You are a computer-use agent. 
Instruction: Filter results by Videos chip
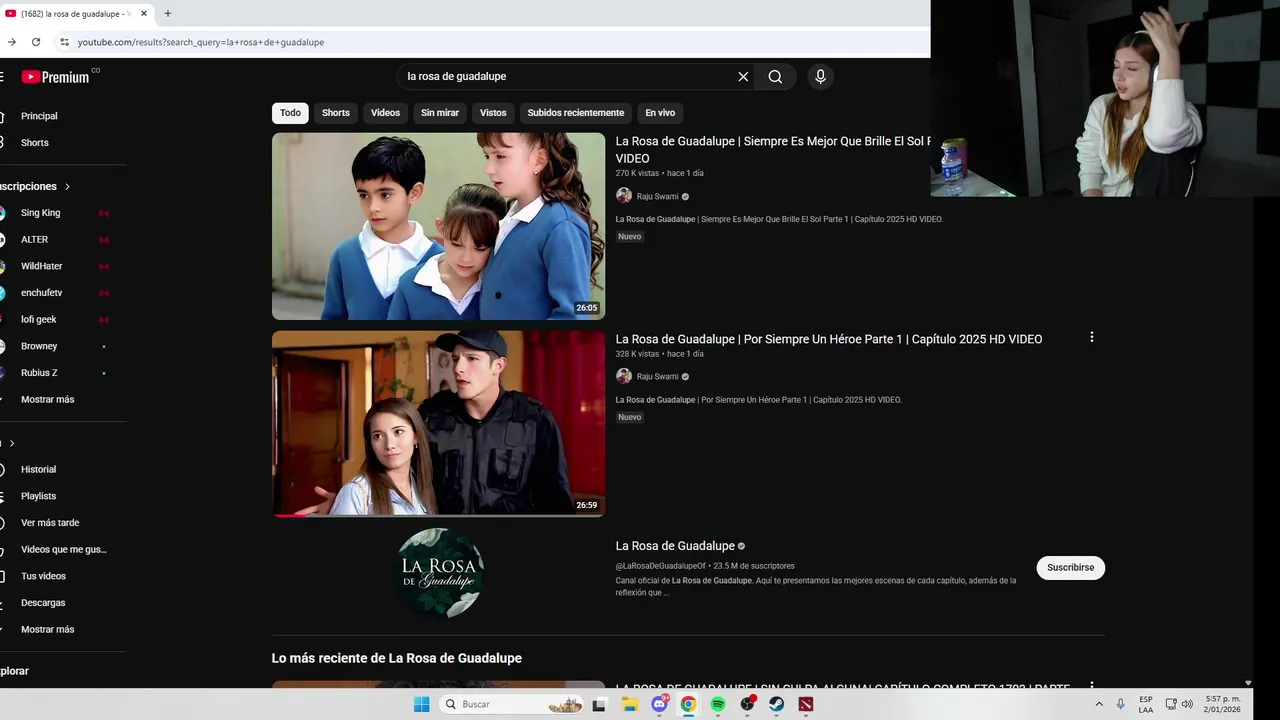(385, 113)
